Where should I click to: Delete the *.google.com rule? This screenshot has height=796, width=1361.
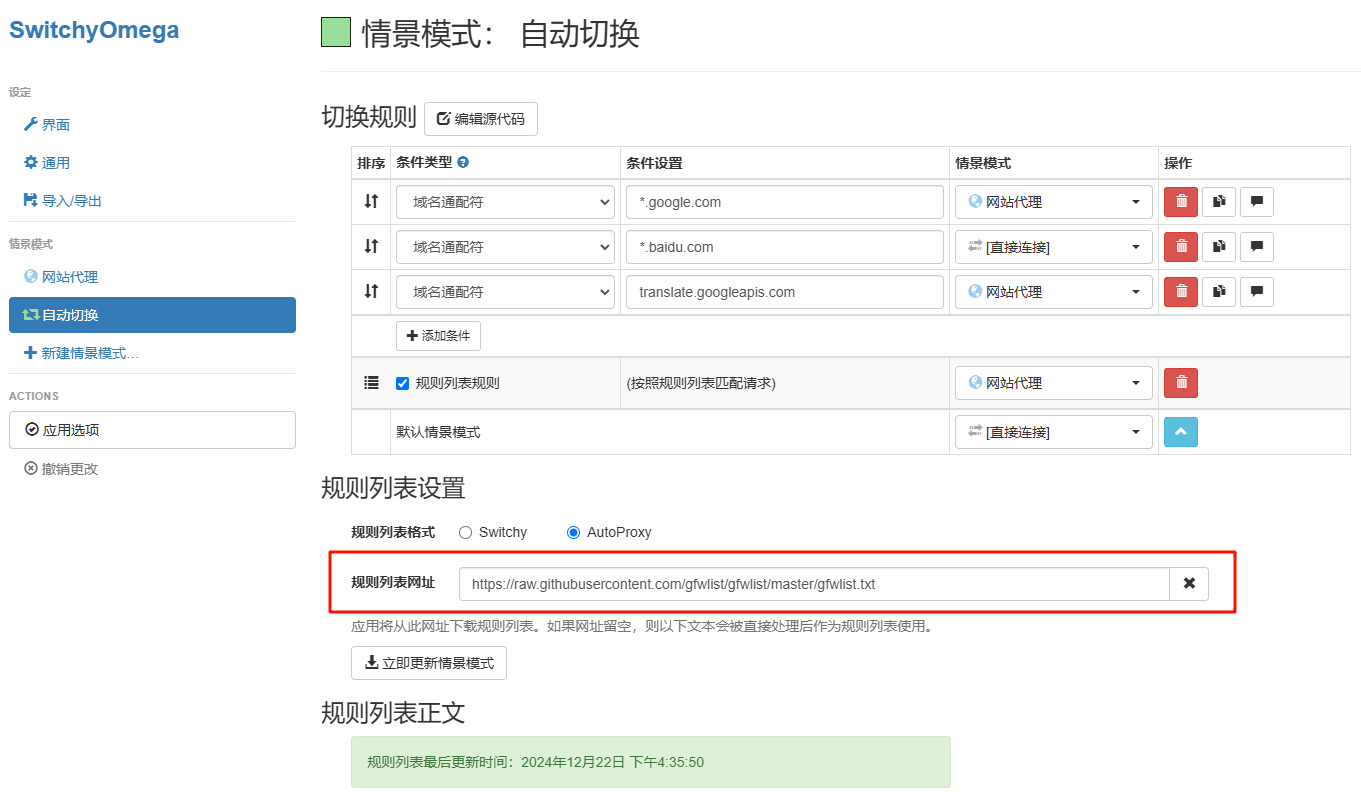pos(1180,202)
